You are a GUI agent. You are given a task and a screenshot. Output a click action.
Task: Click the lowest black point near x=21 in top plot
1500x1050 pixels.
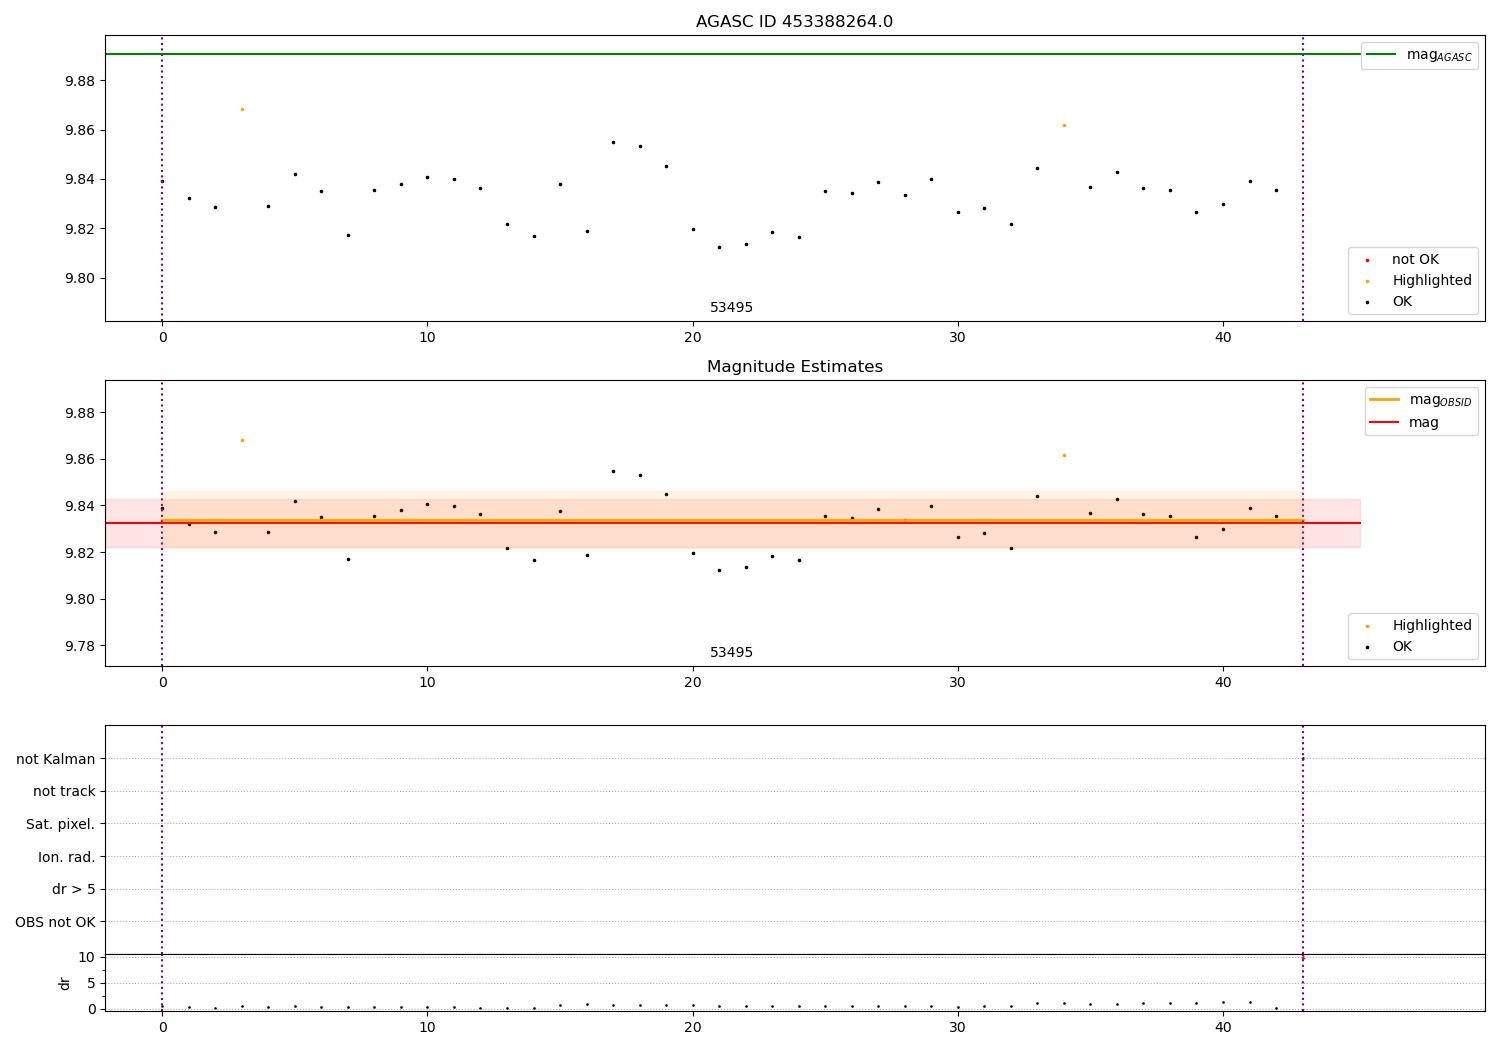point(719,247)
